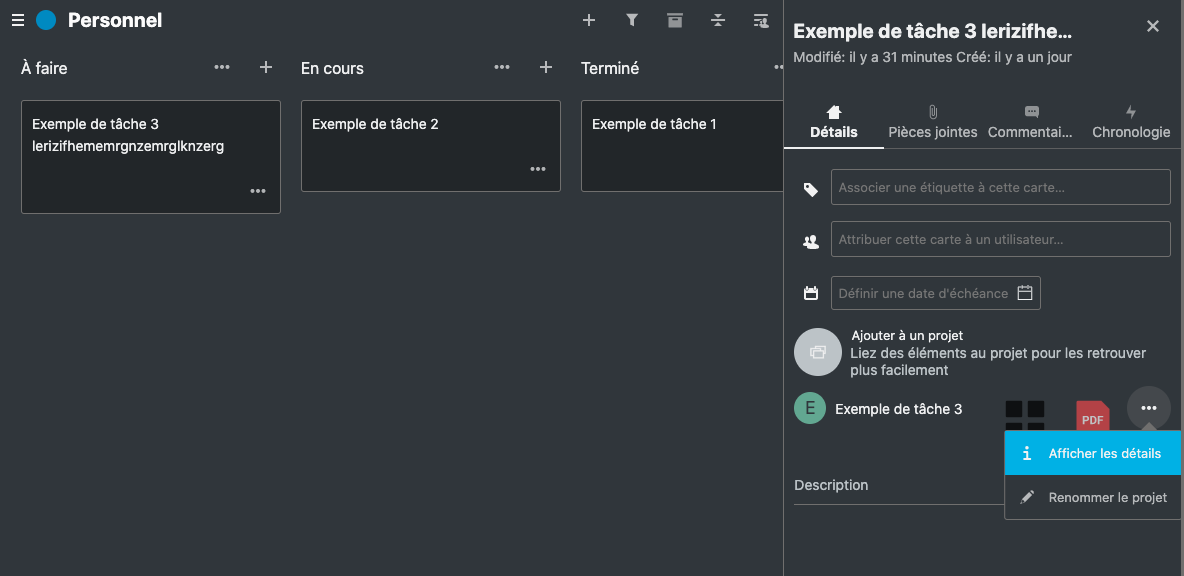Image resolution: width=1184 pixels, height=576 pixels.
Task: Open the En cours list options menu
Action: (x=502, y=67)
